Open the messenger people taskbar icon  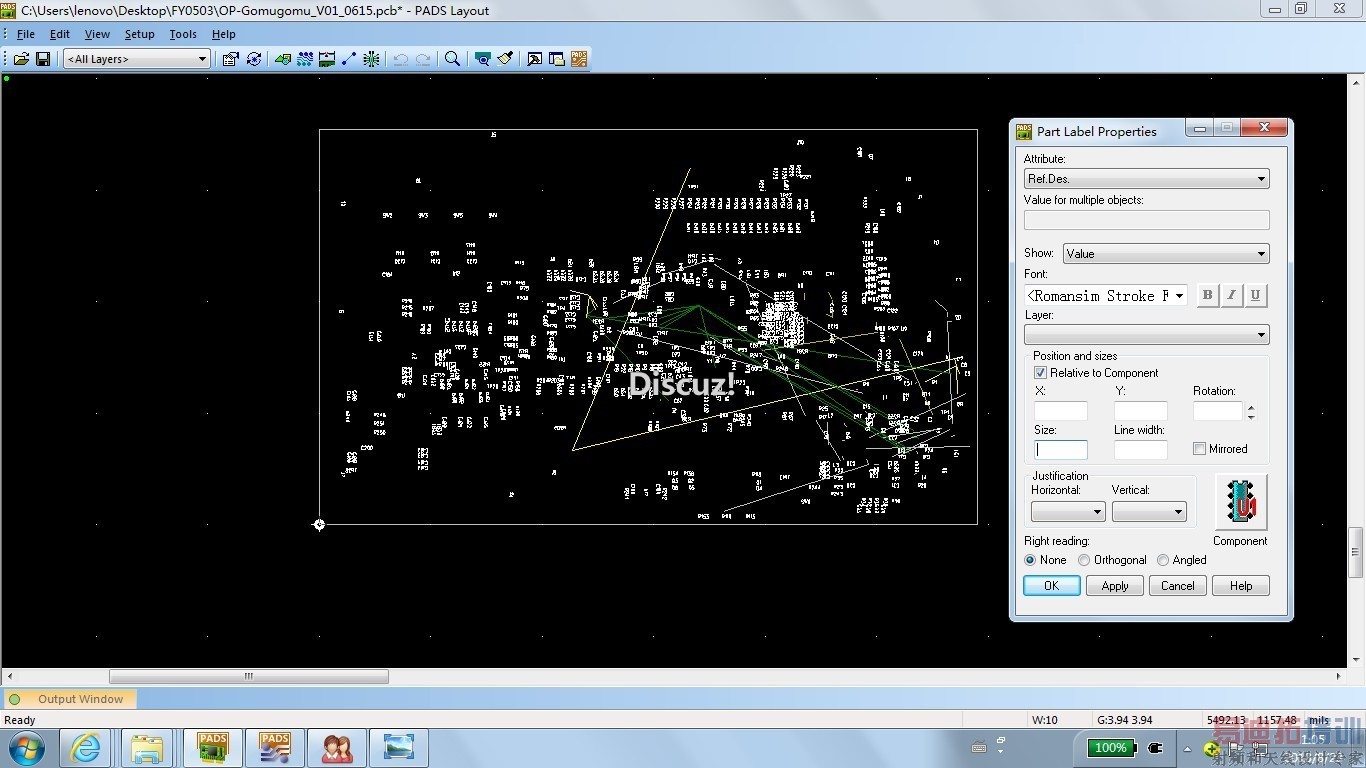pyautogui.click(x=337, y=748)
